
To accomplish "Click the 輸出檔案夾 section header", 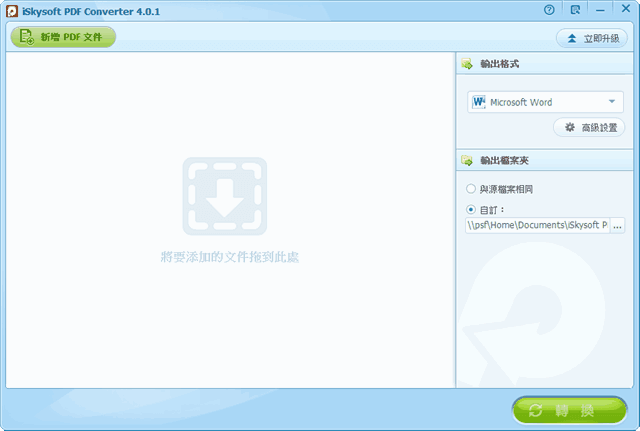I will pyautogui.click(x=544, y=160).
